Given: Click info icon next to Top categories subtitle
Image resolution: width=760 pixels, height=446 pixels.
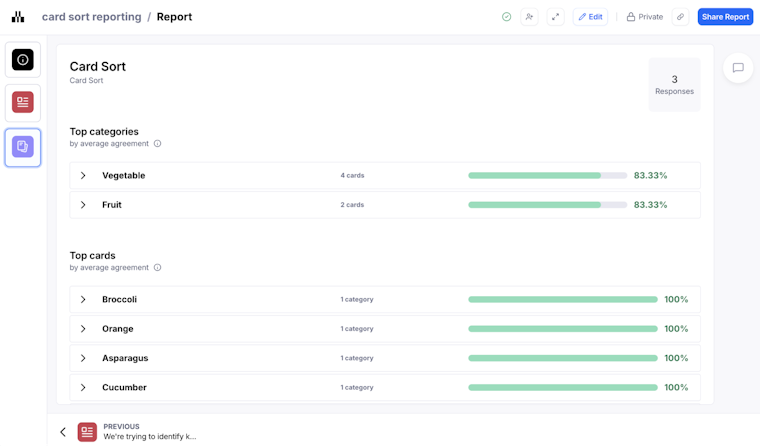Looking at the screenshot, I should coord(158,143).
